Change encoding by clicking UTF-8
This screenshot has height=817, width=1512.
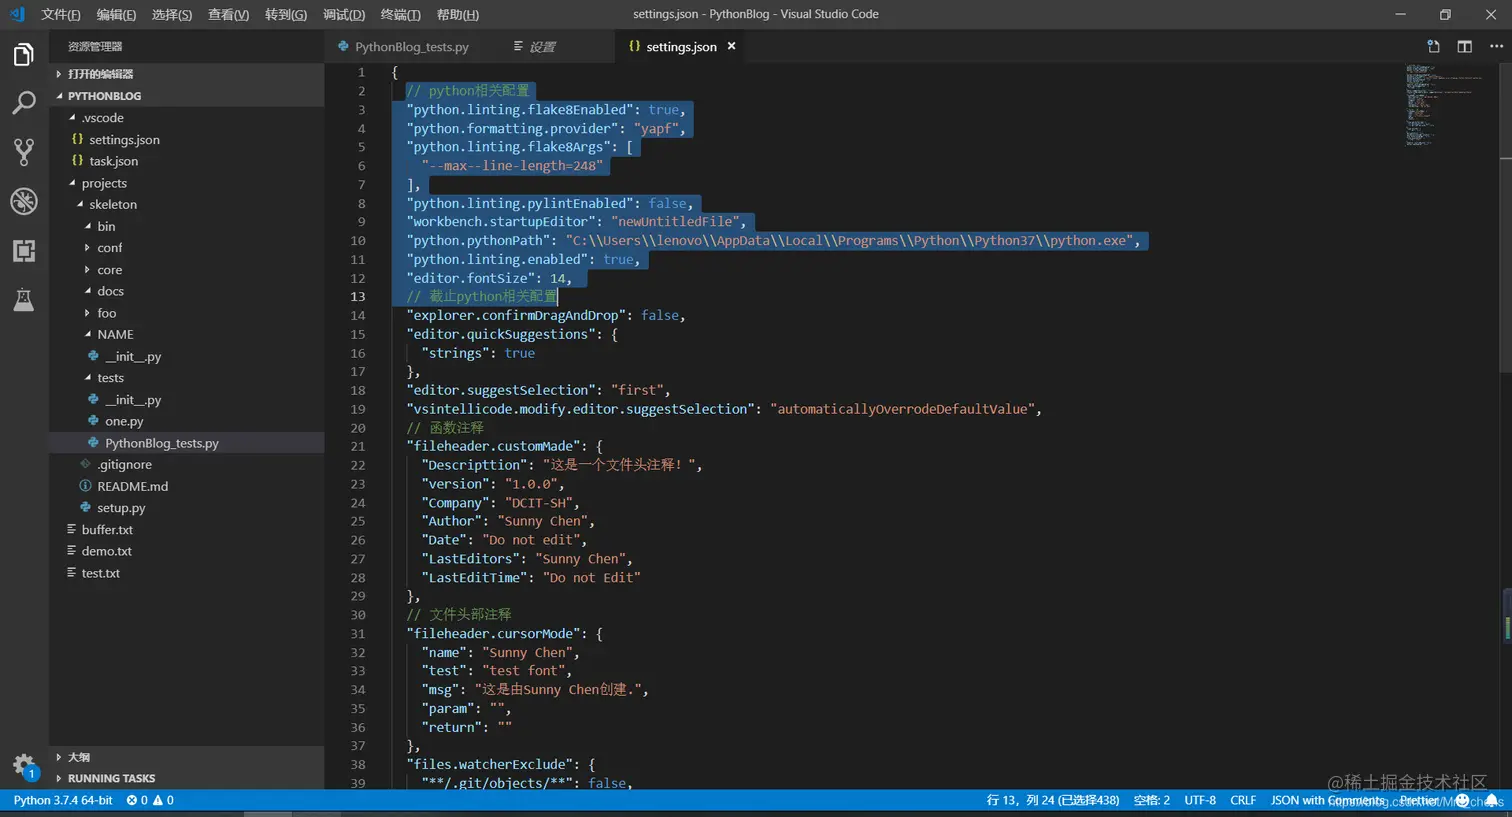click(x=1201, y=800)
